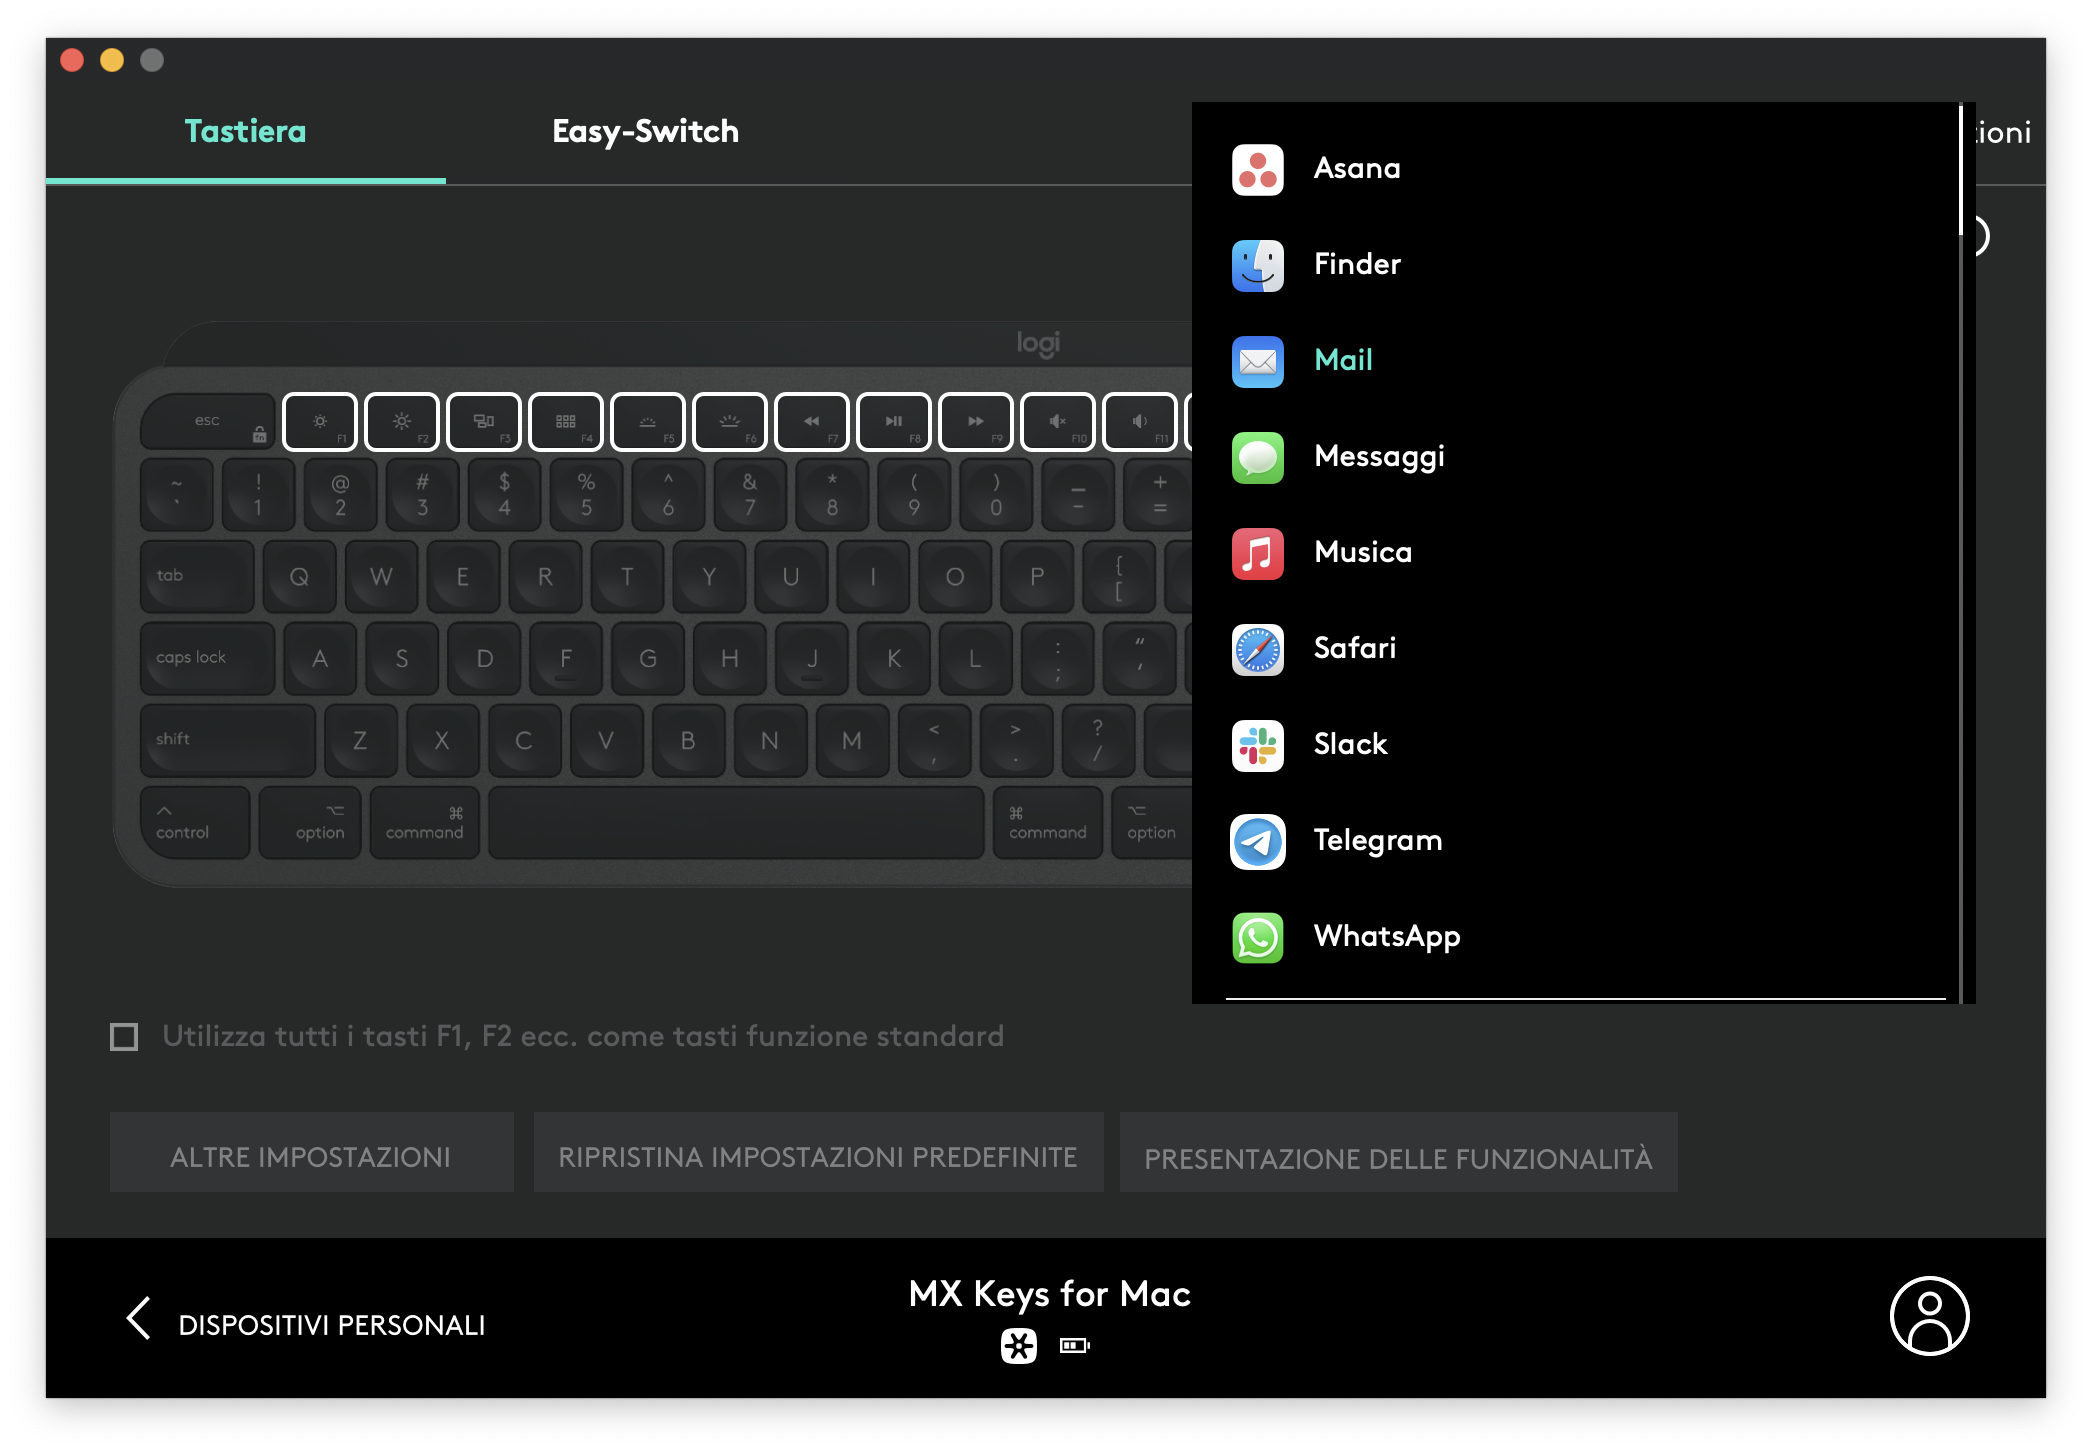Viewport: 2092px width, 1452px height.
Task: Check the battery status icon
Action: pos(1075,1346)
